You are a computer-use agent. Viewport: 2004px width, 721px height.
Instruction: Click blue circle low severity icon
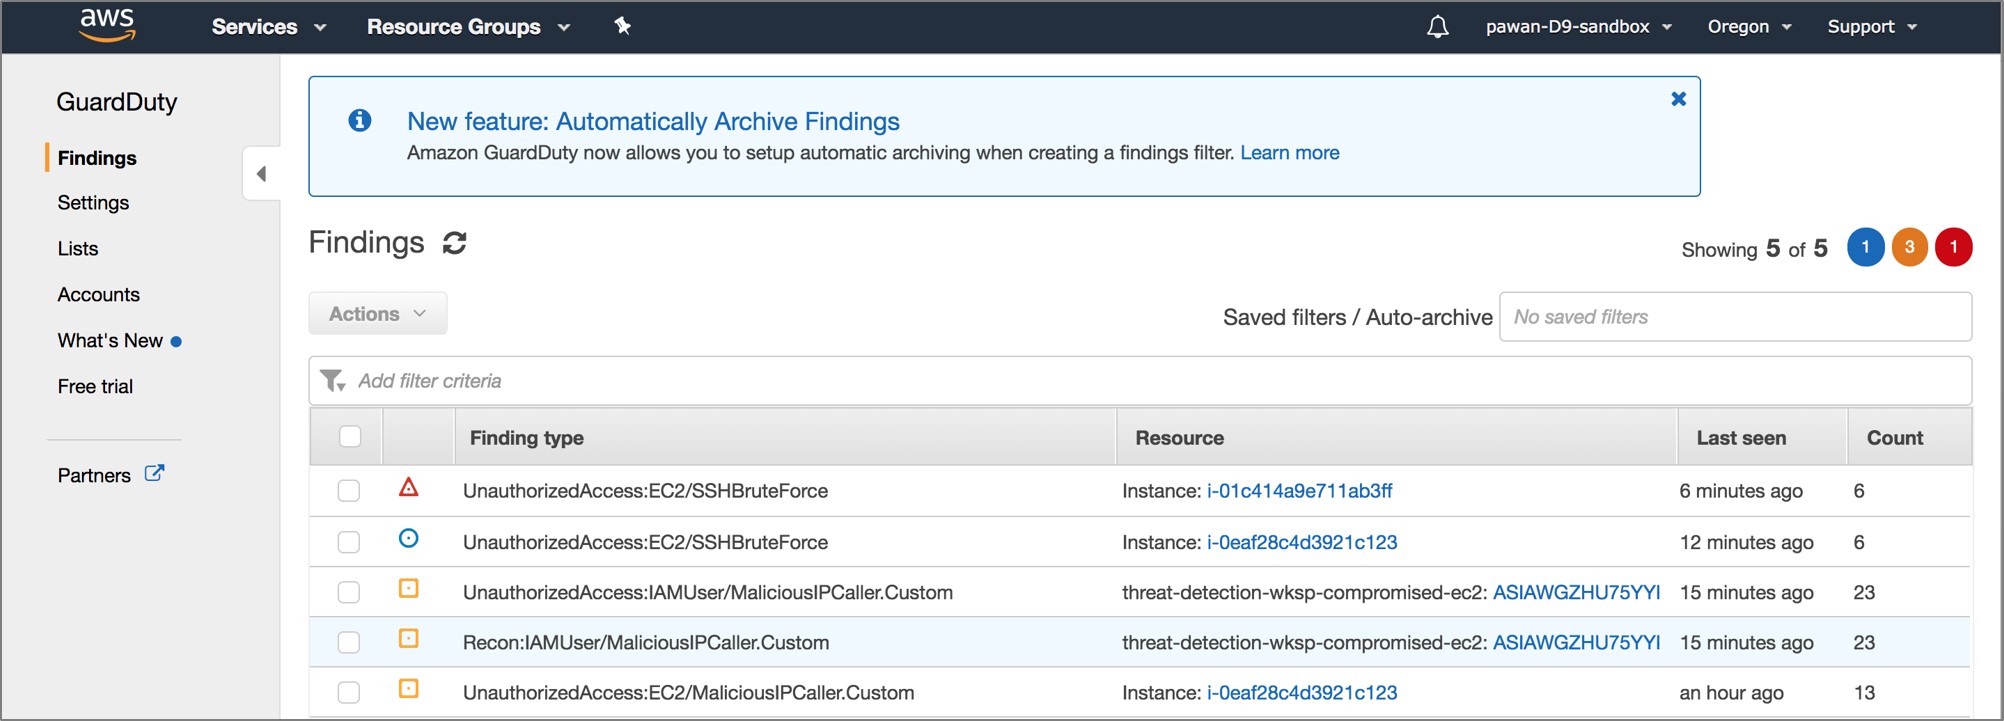408,539
